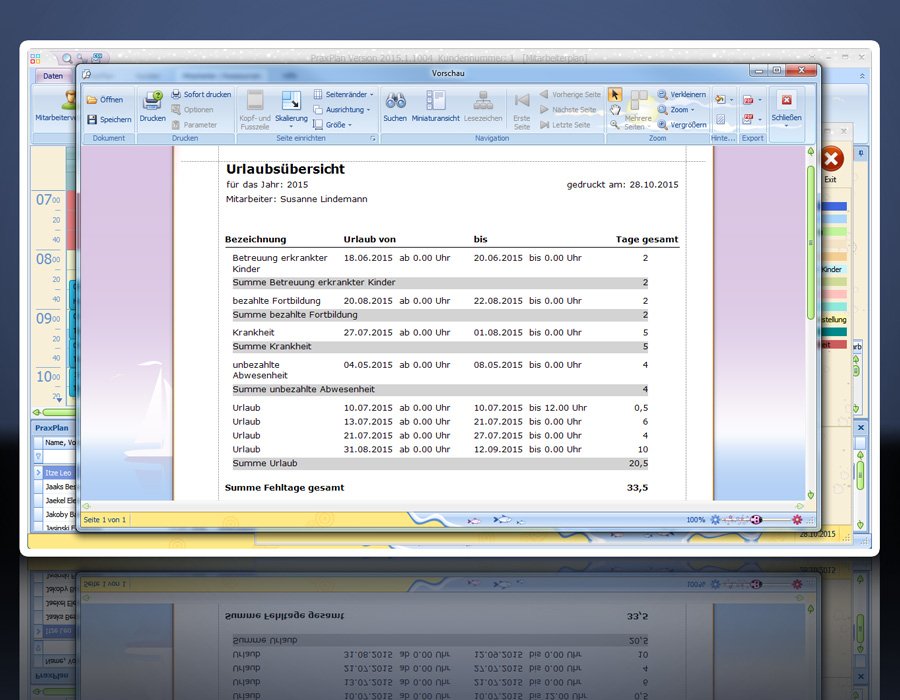Click the Krankheit entry dated 27.07.2015

click(440, 333)
